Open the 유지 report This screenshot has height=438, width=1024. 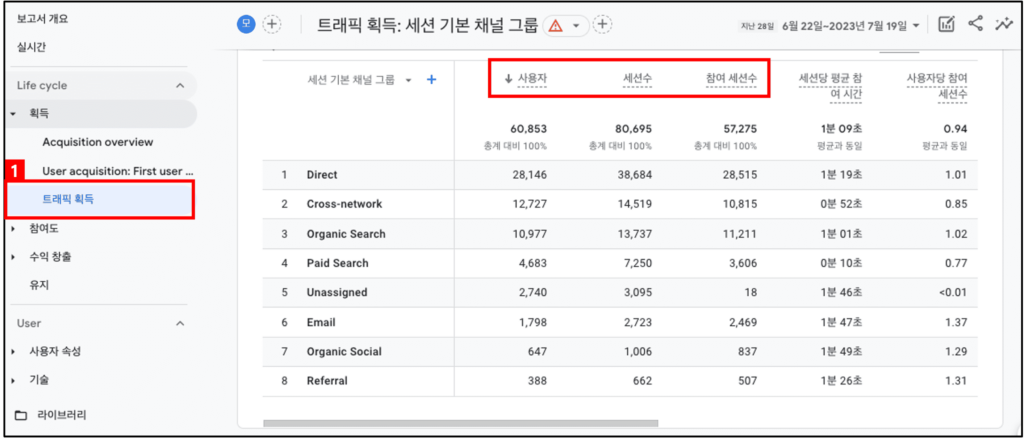pyautogui.click(x=39, y=285)
